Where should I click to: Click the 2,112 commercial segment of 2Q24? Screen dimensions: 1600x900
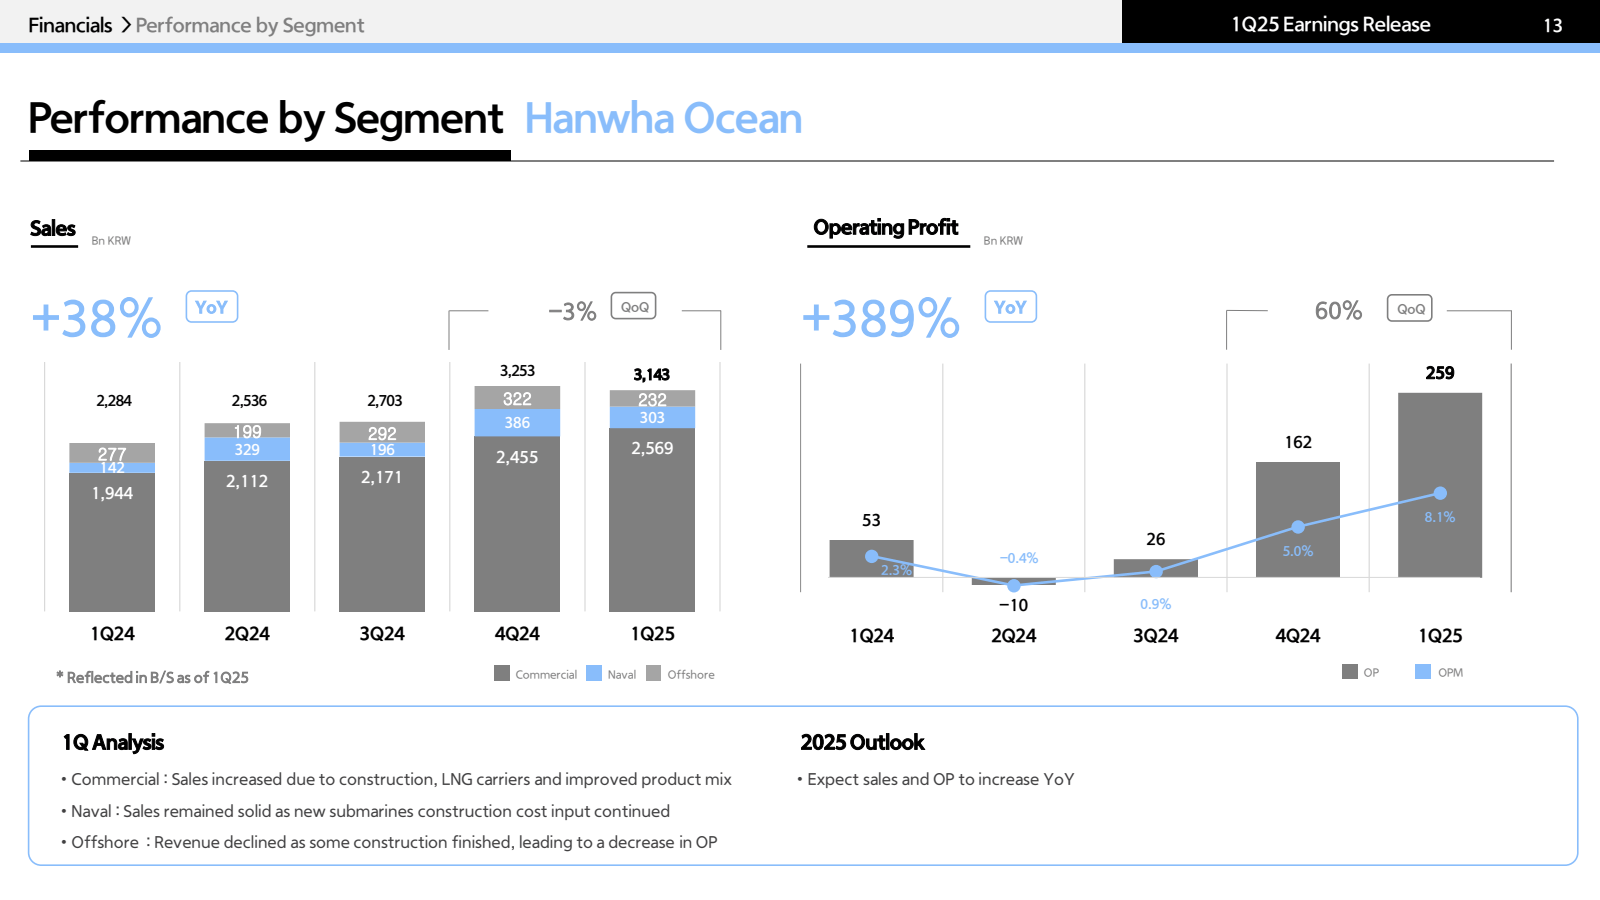[x=247, y=536]
